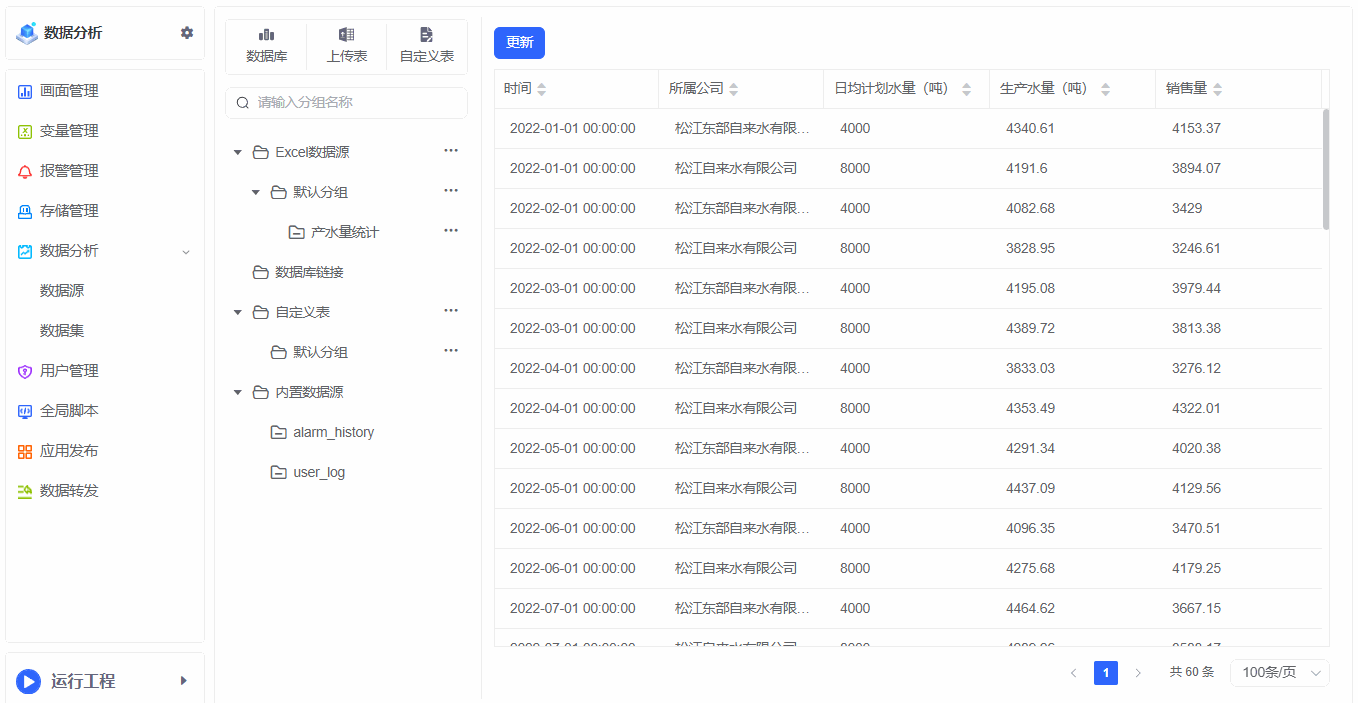
Task: Click more options for Excel数据源 folder
Action: [451, 151]
